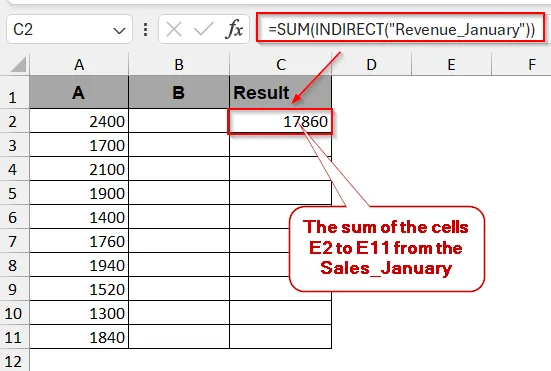
Task: Click gray header cell A1 labeled A
Action: pyautogui.click(x=79, y=92)
